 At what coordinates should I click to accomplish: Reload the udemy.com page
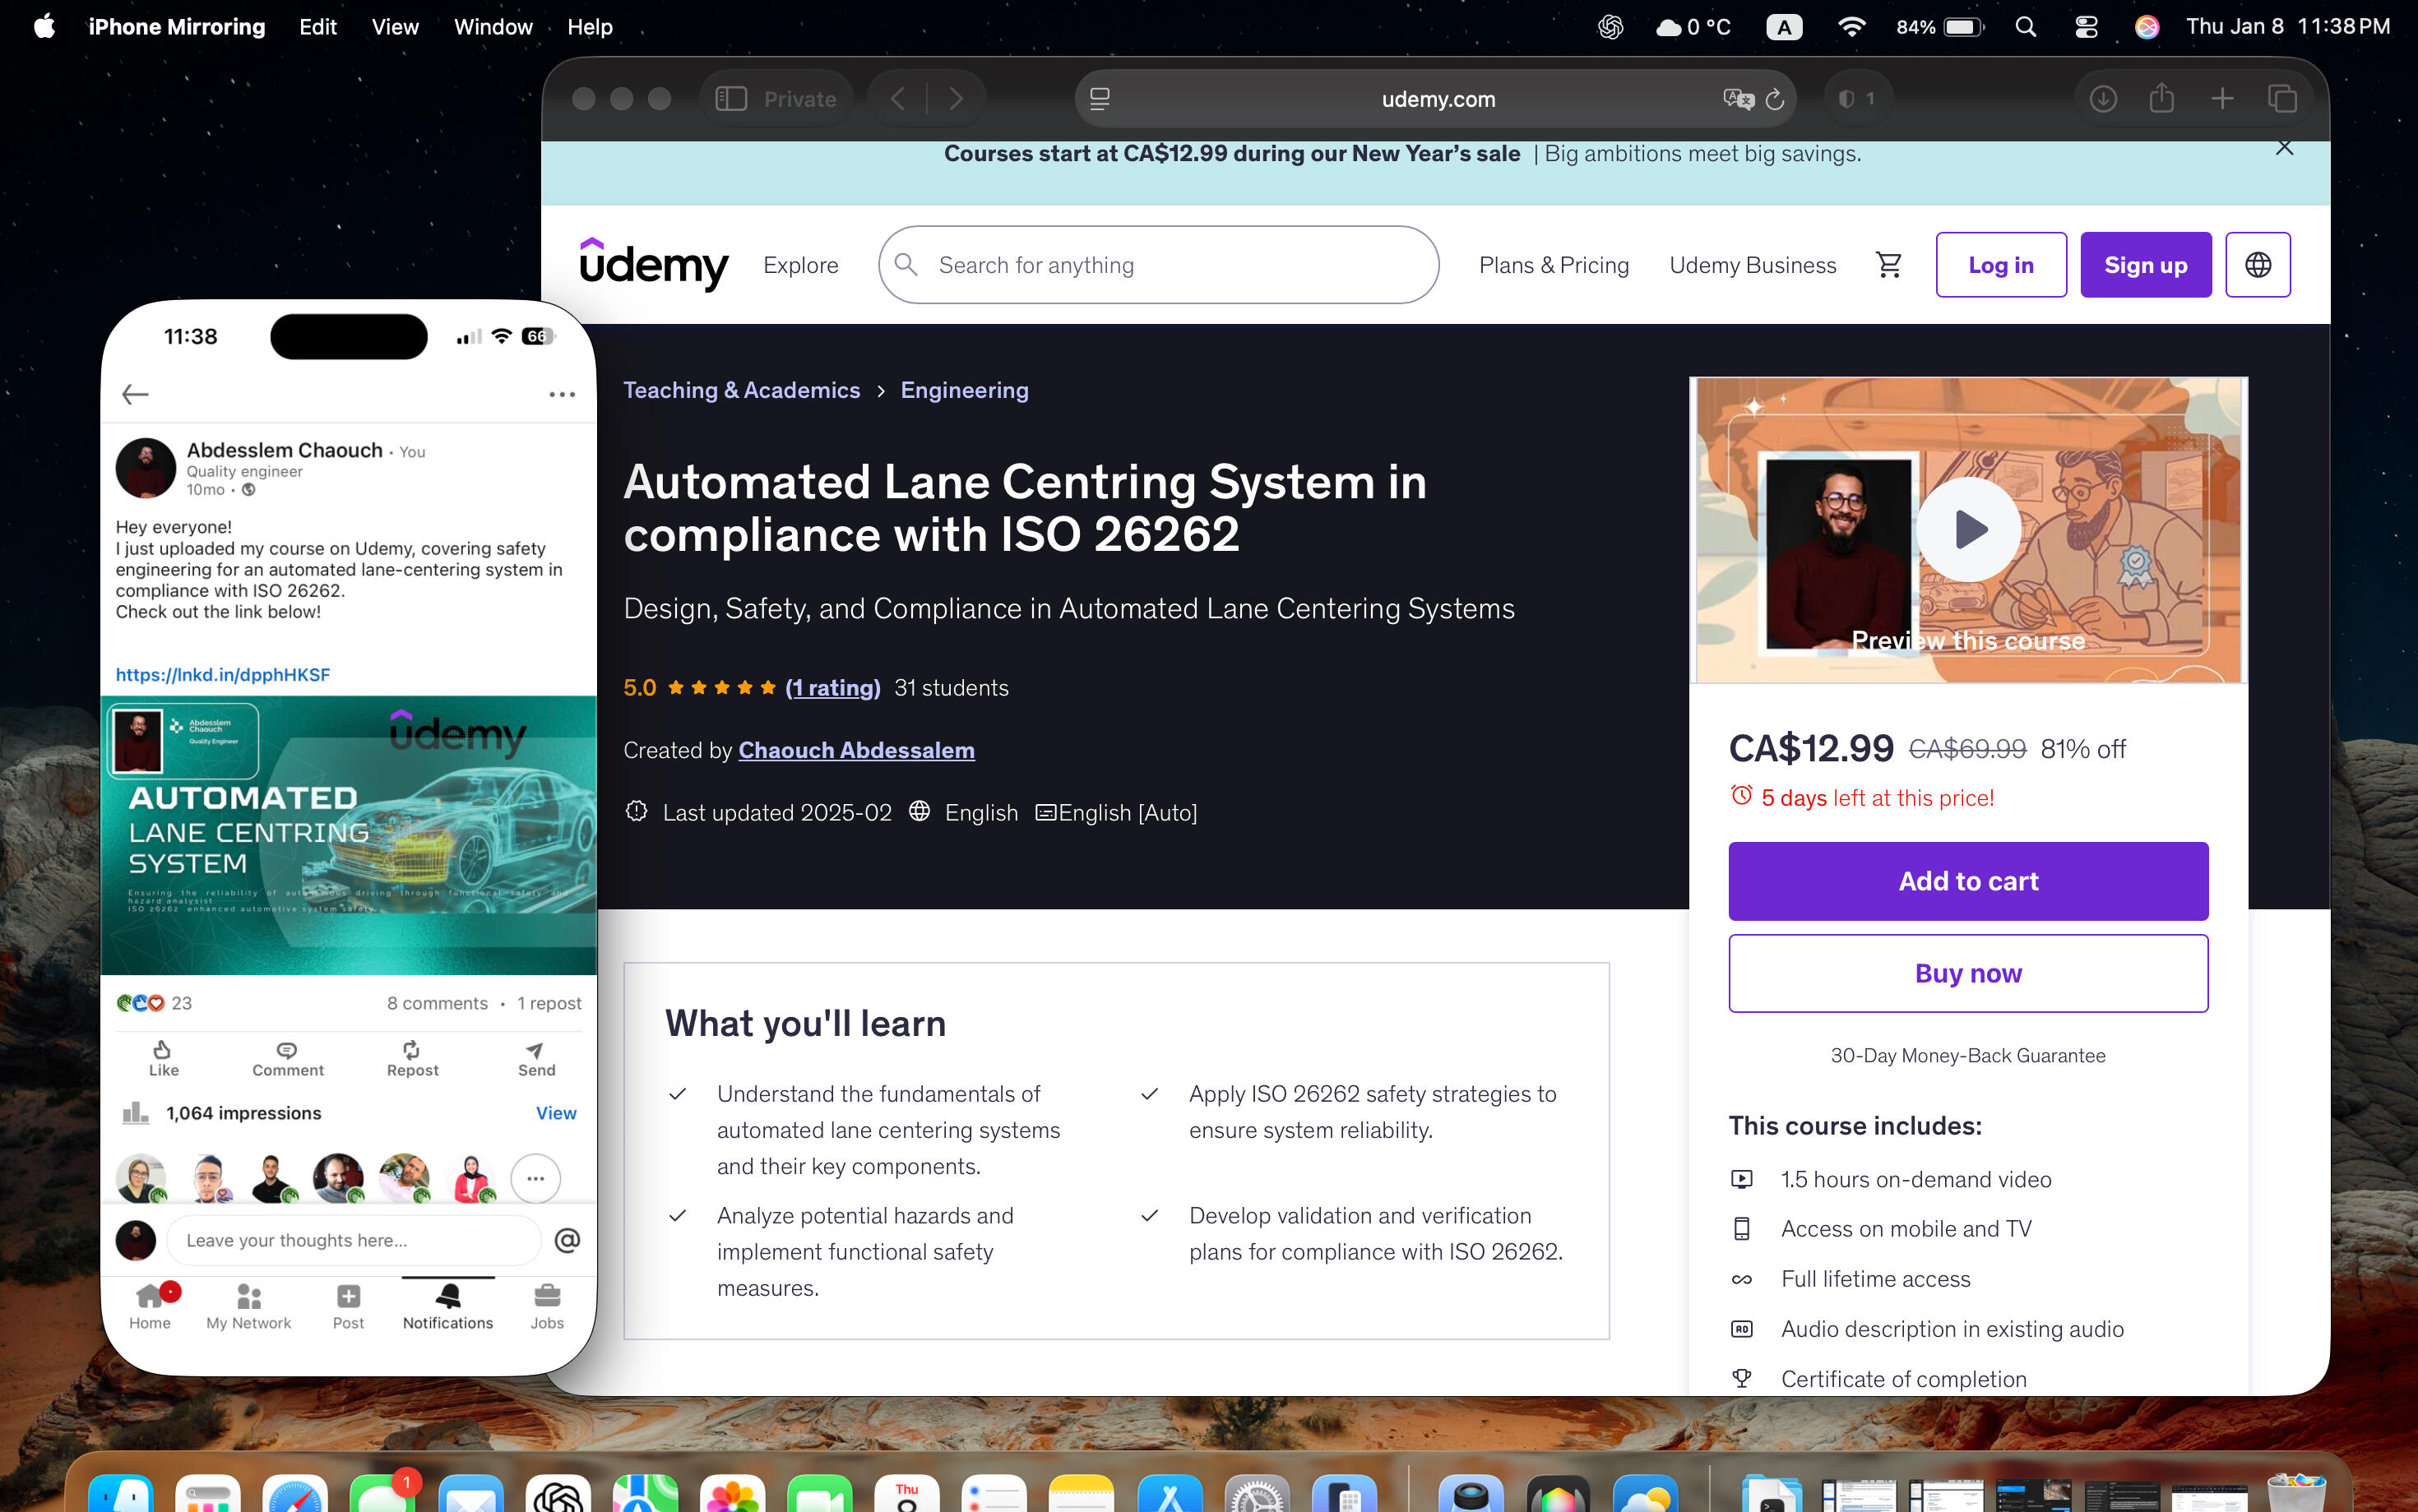pyautogui.click(x=1774, y=99)
